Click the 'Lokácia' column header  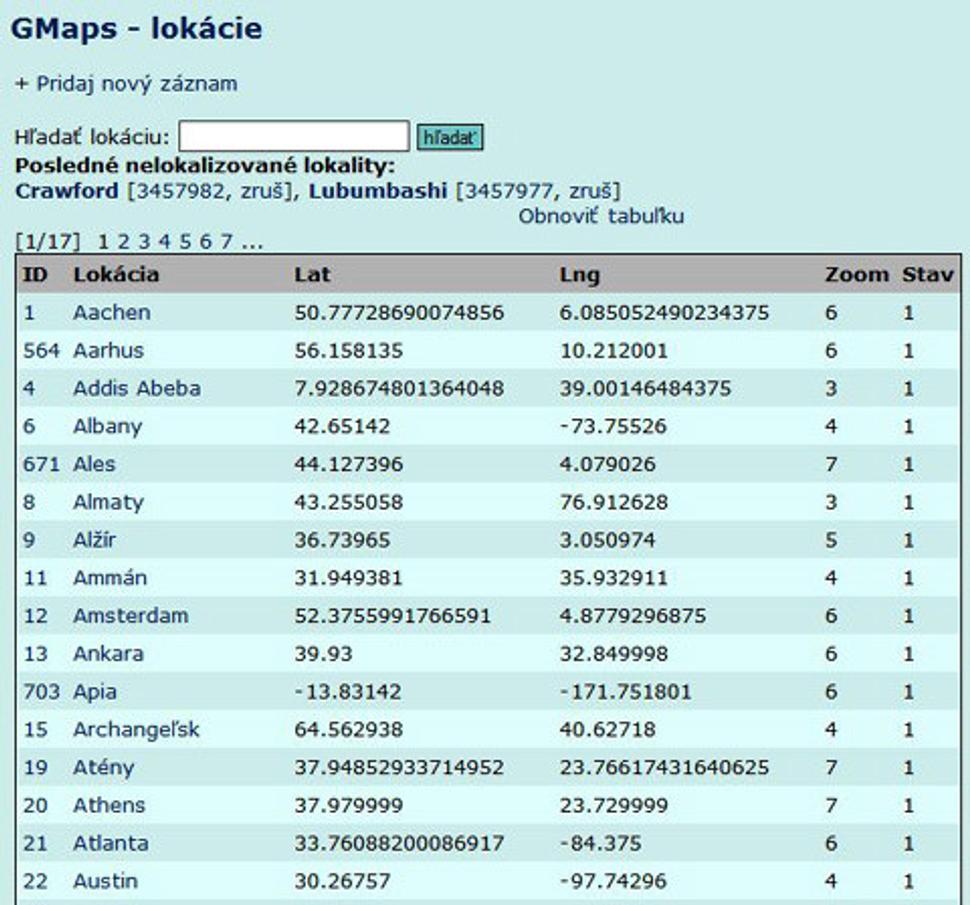point(116,274)
